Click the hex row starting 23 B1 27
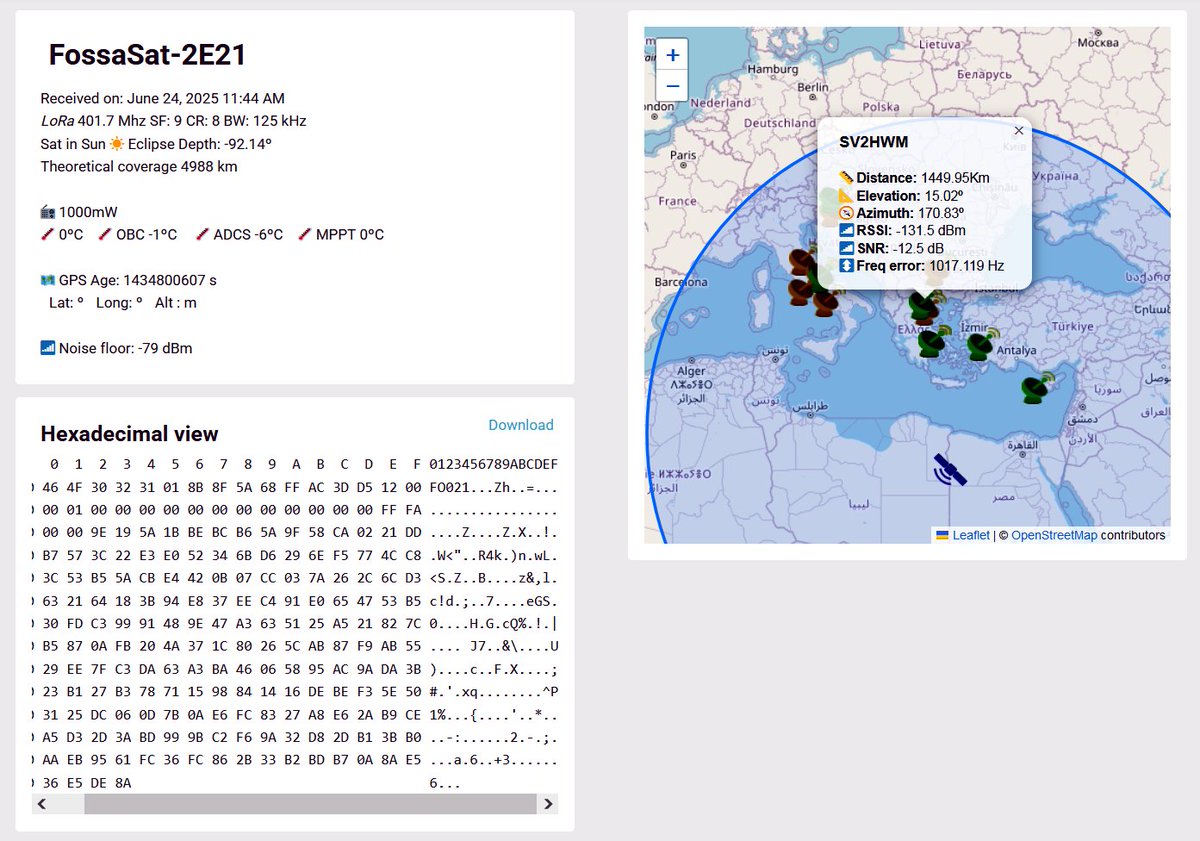Image resolution: width=1200 pixels, height=841 pixels. (295, 692)
